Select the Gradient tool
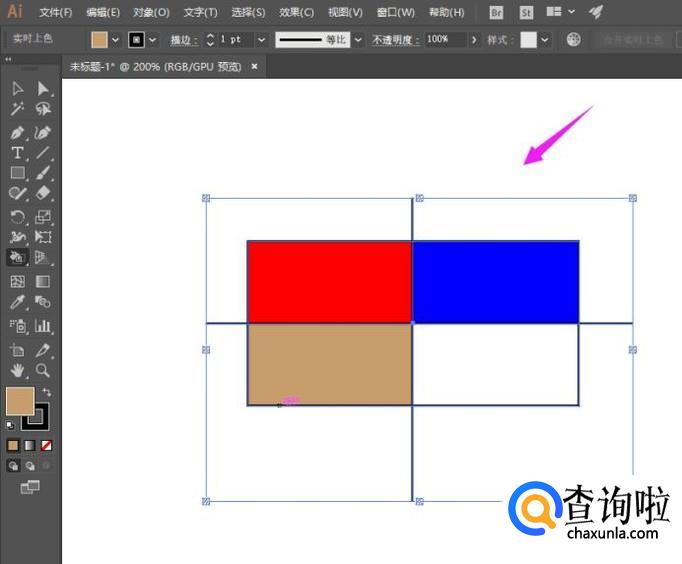The height and width of the screenshot is (564, 682). (43, 281)
